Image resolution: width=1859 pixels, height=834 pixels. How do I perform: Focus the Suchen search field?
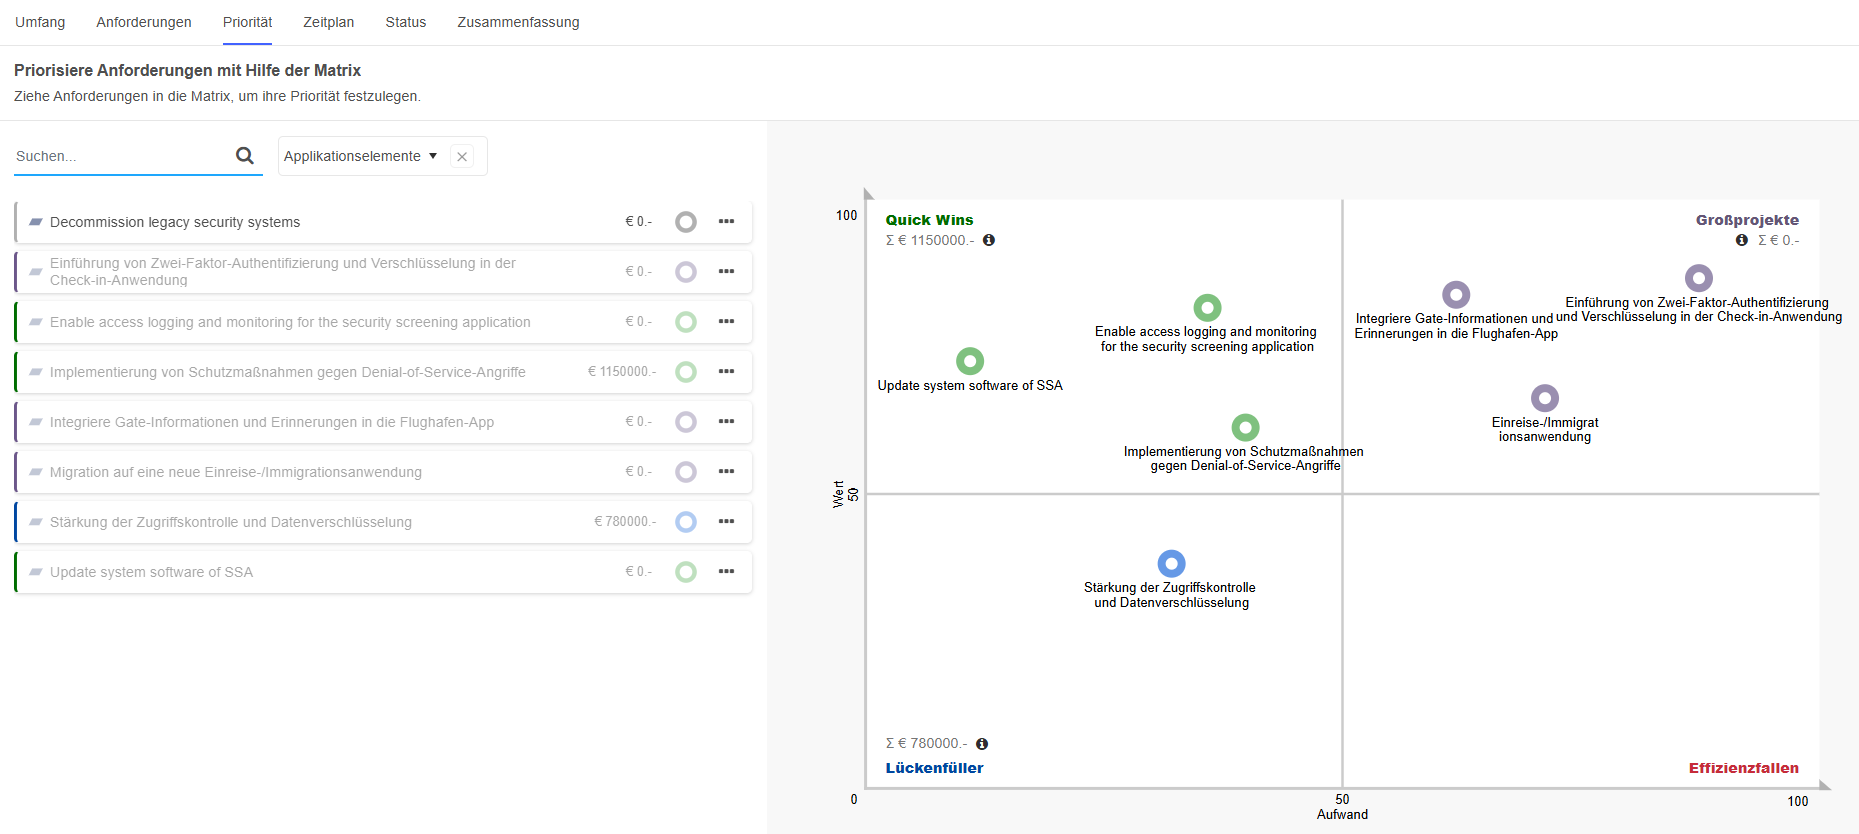(120, 156)
